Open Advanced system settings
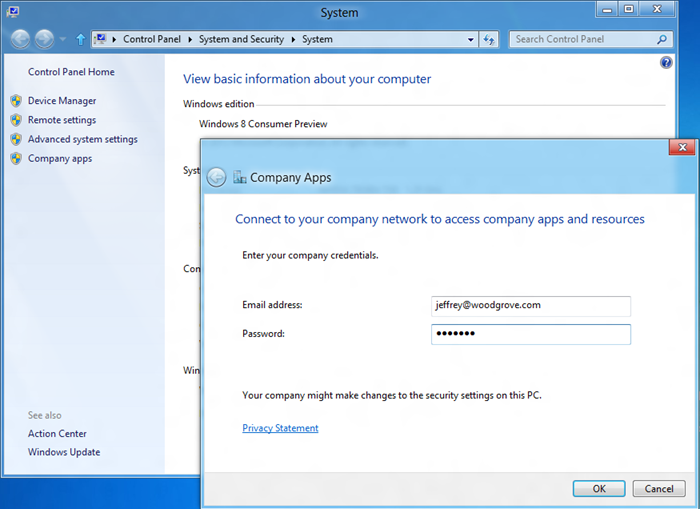 [x=82, y=139]
